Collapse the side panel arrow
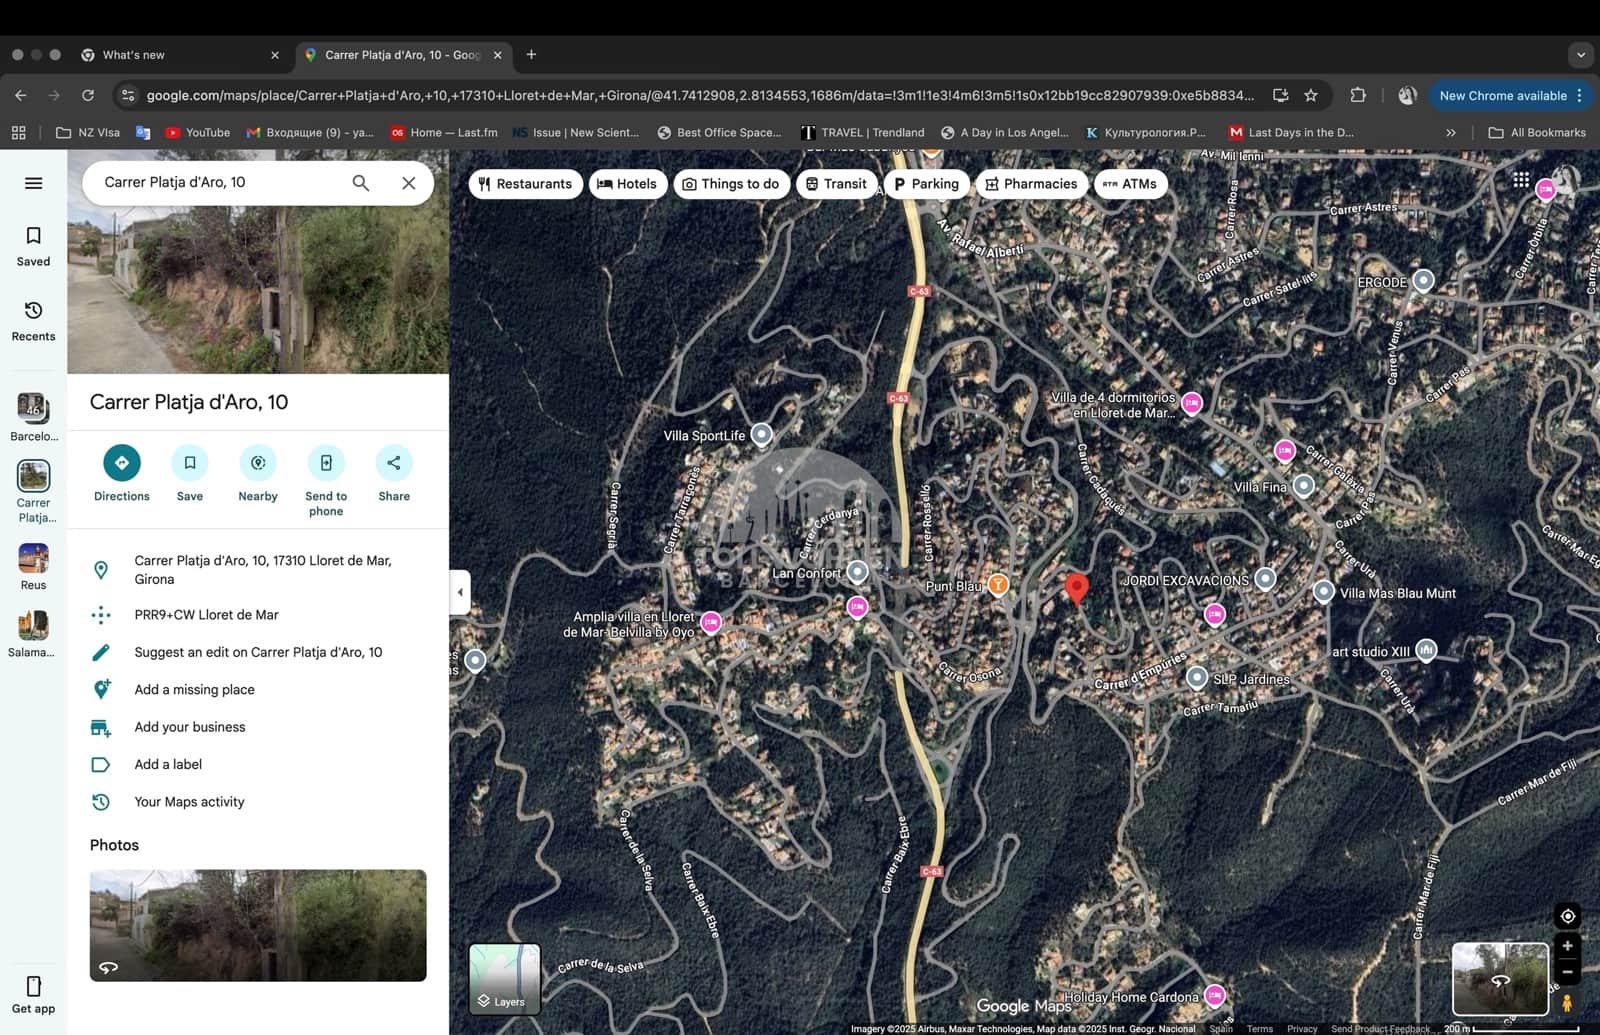Screen dimensions: 1600x1035 click(x=460, y=592)
